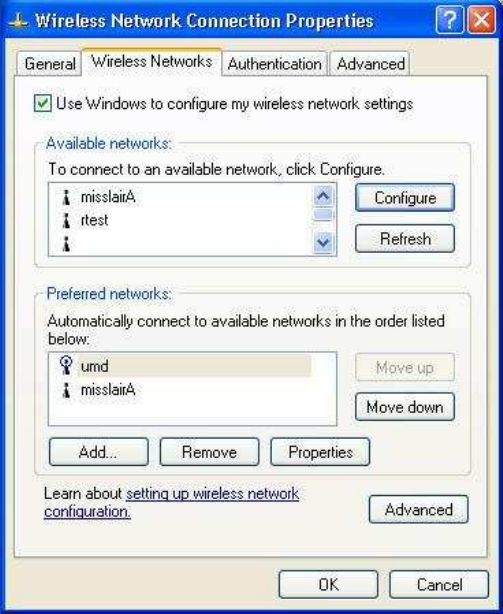Uncheck Use Windows to configure wireless settings
This screenshot has height=614, width=503.
(43, 104)
